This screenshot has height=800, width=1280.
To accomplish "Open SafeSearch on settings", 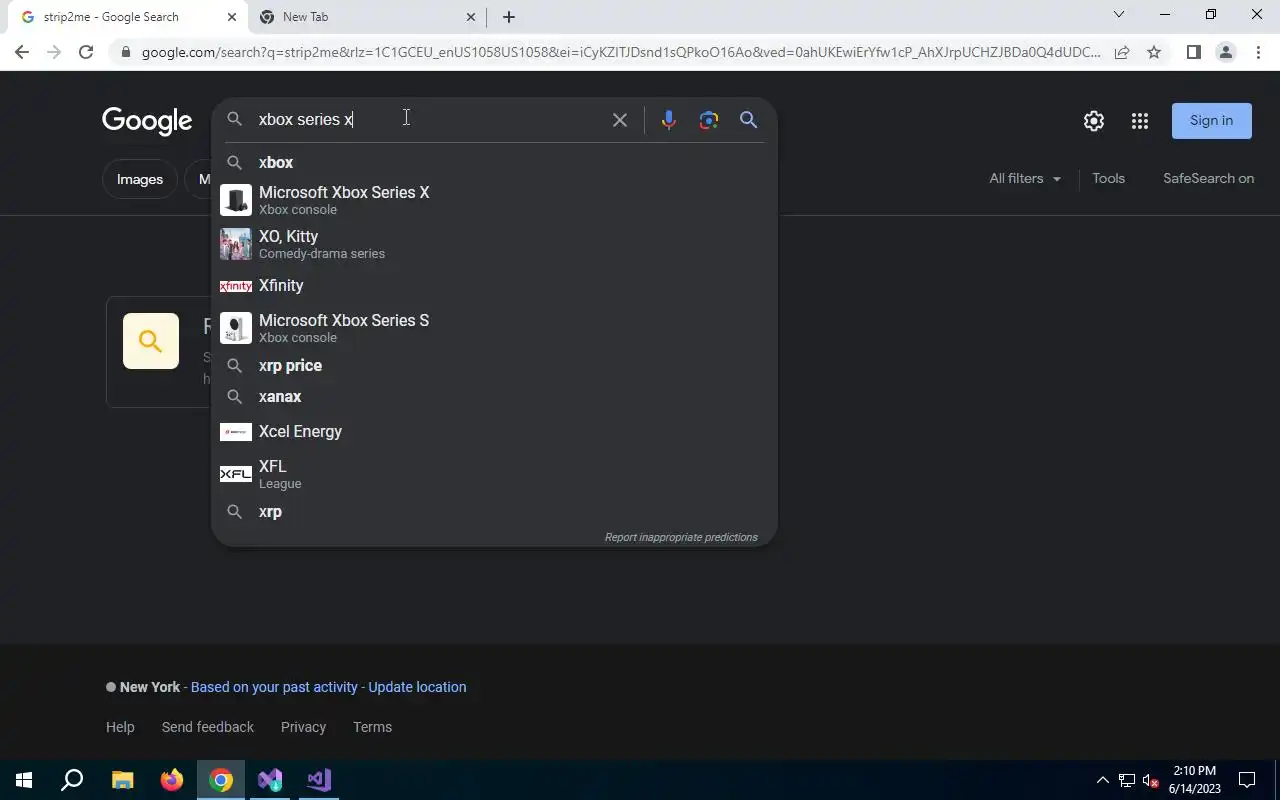I will [x=1208, y=178].
